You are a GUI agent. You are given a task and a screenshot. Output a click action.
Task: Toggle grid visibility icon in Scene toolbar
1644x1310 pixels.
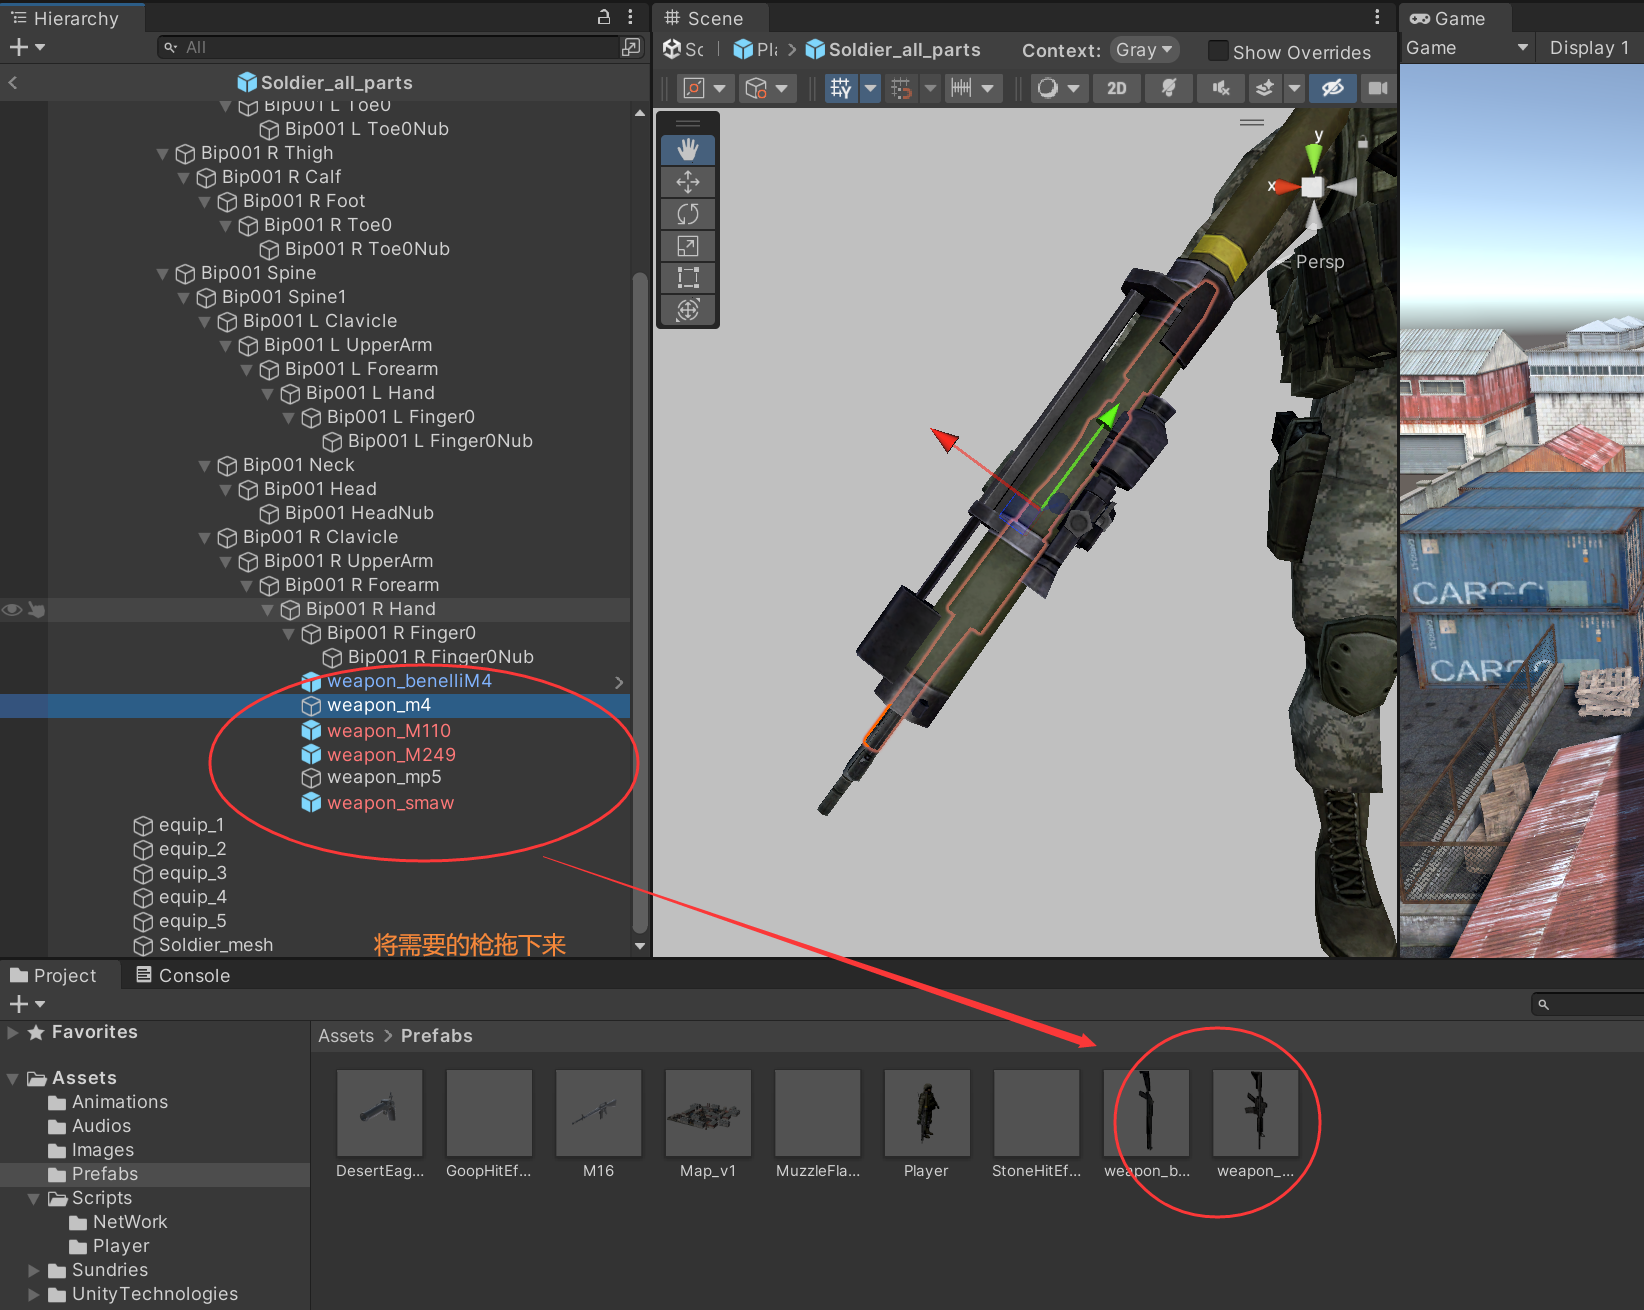841,89
